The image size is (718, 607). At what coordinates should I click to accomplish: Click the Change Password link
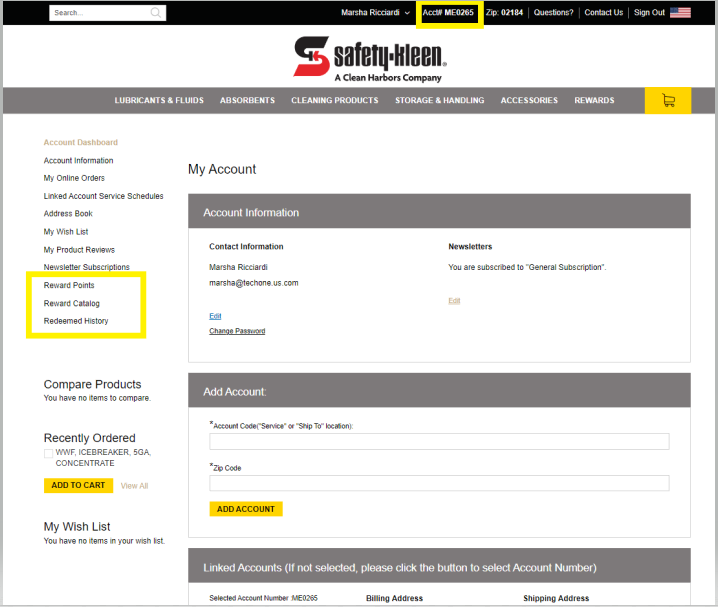tap(237, 331)
